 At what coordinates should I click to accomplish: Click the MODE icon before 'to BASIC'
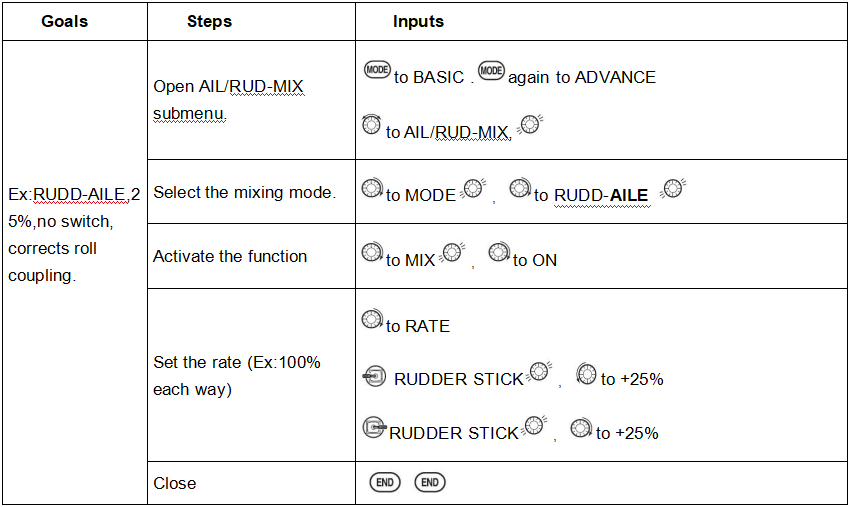point(377,70)
